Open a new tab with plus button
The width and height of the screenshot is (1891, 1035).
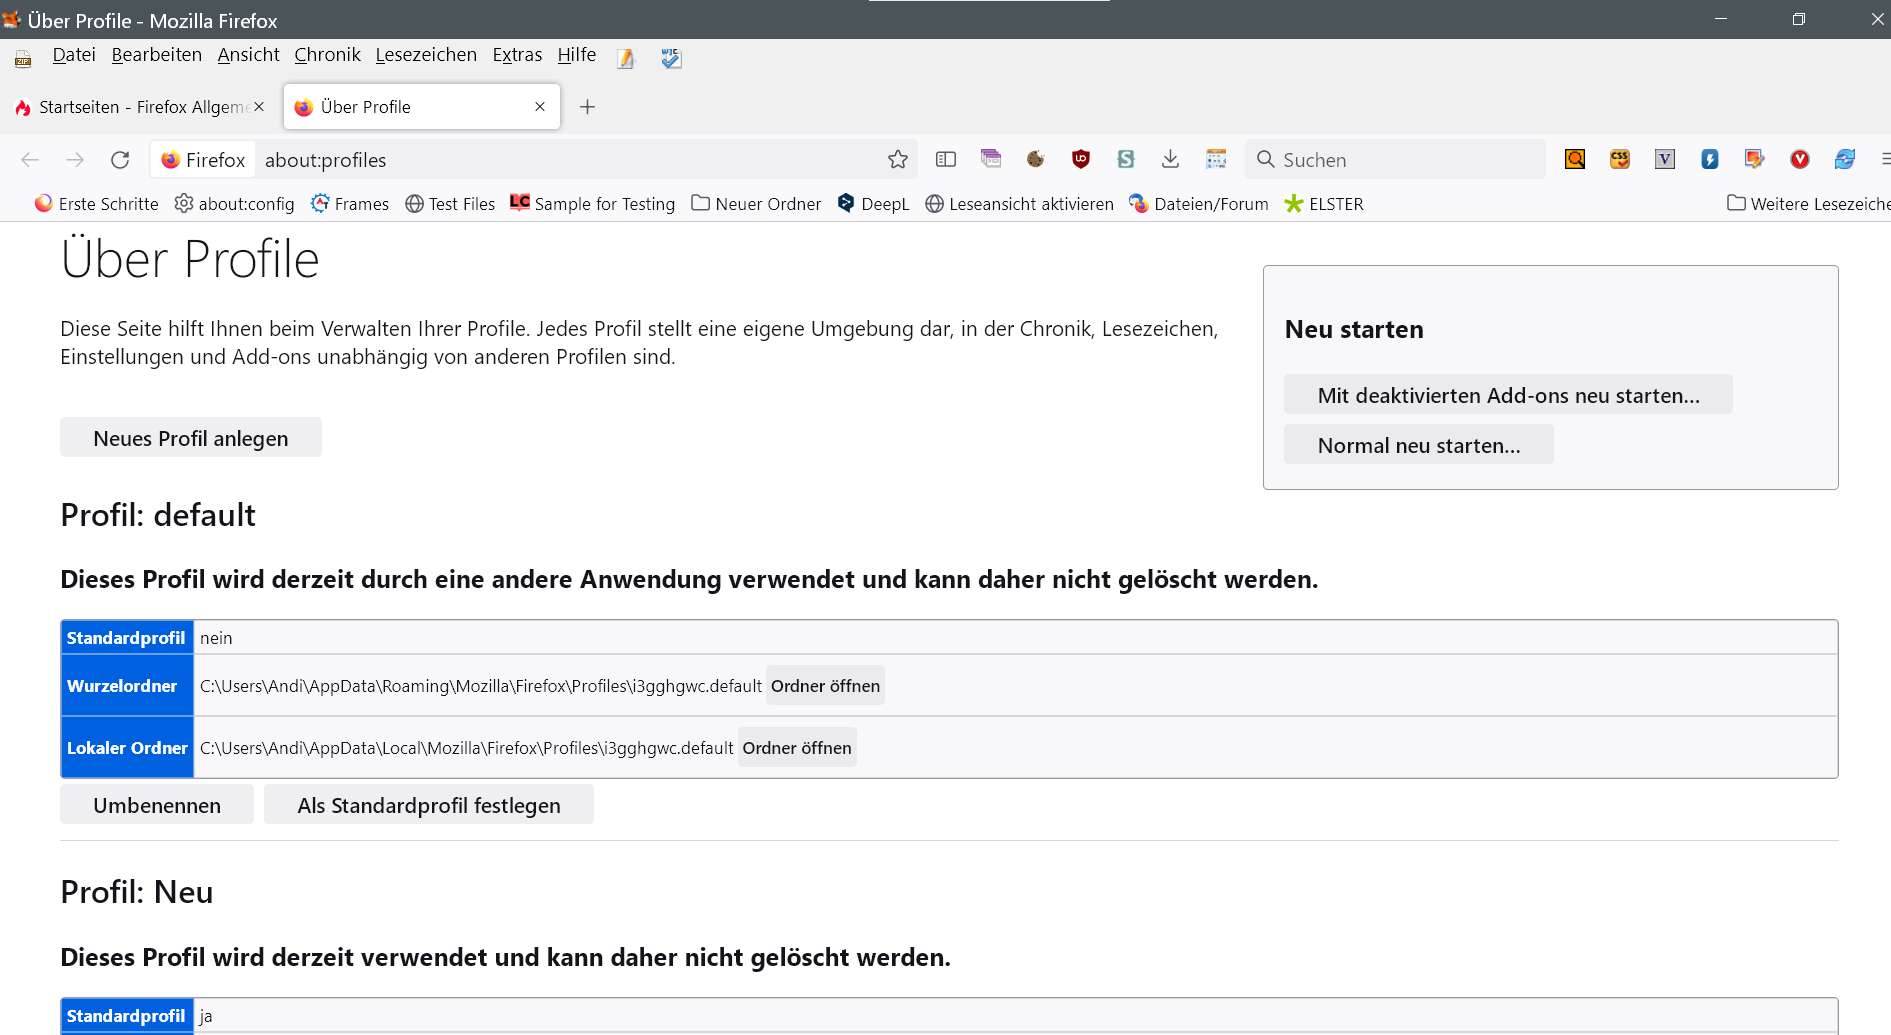(x=587, y=107)
